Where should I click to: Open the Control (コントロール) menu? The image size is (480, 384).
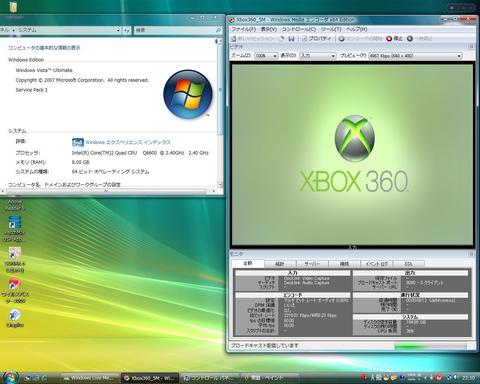pos(299,29)
